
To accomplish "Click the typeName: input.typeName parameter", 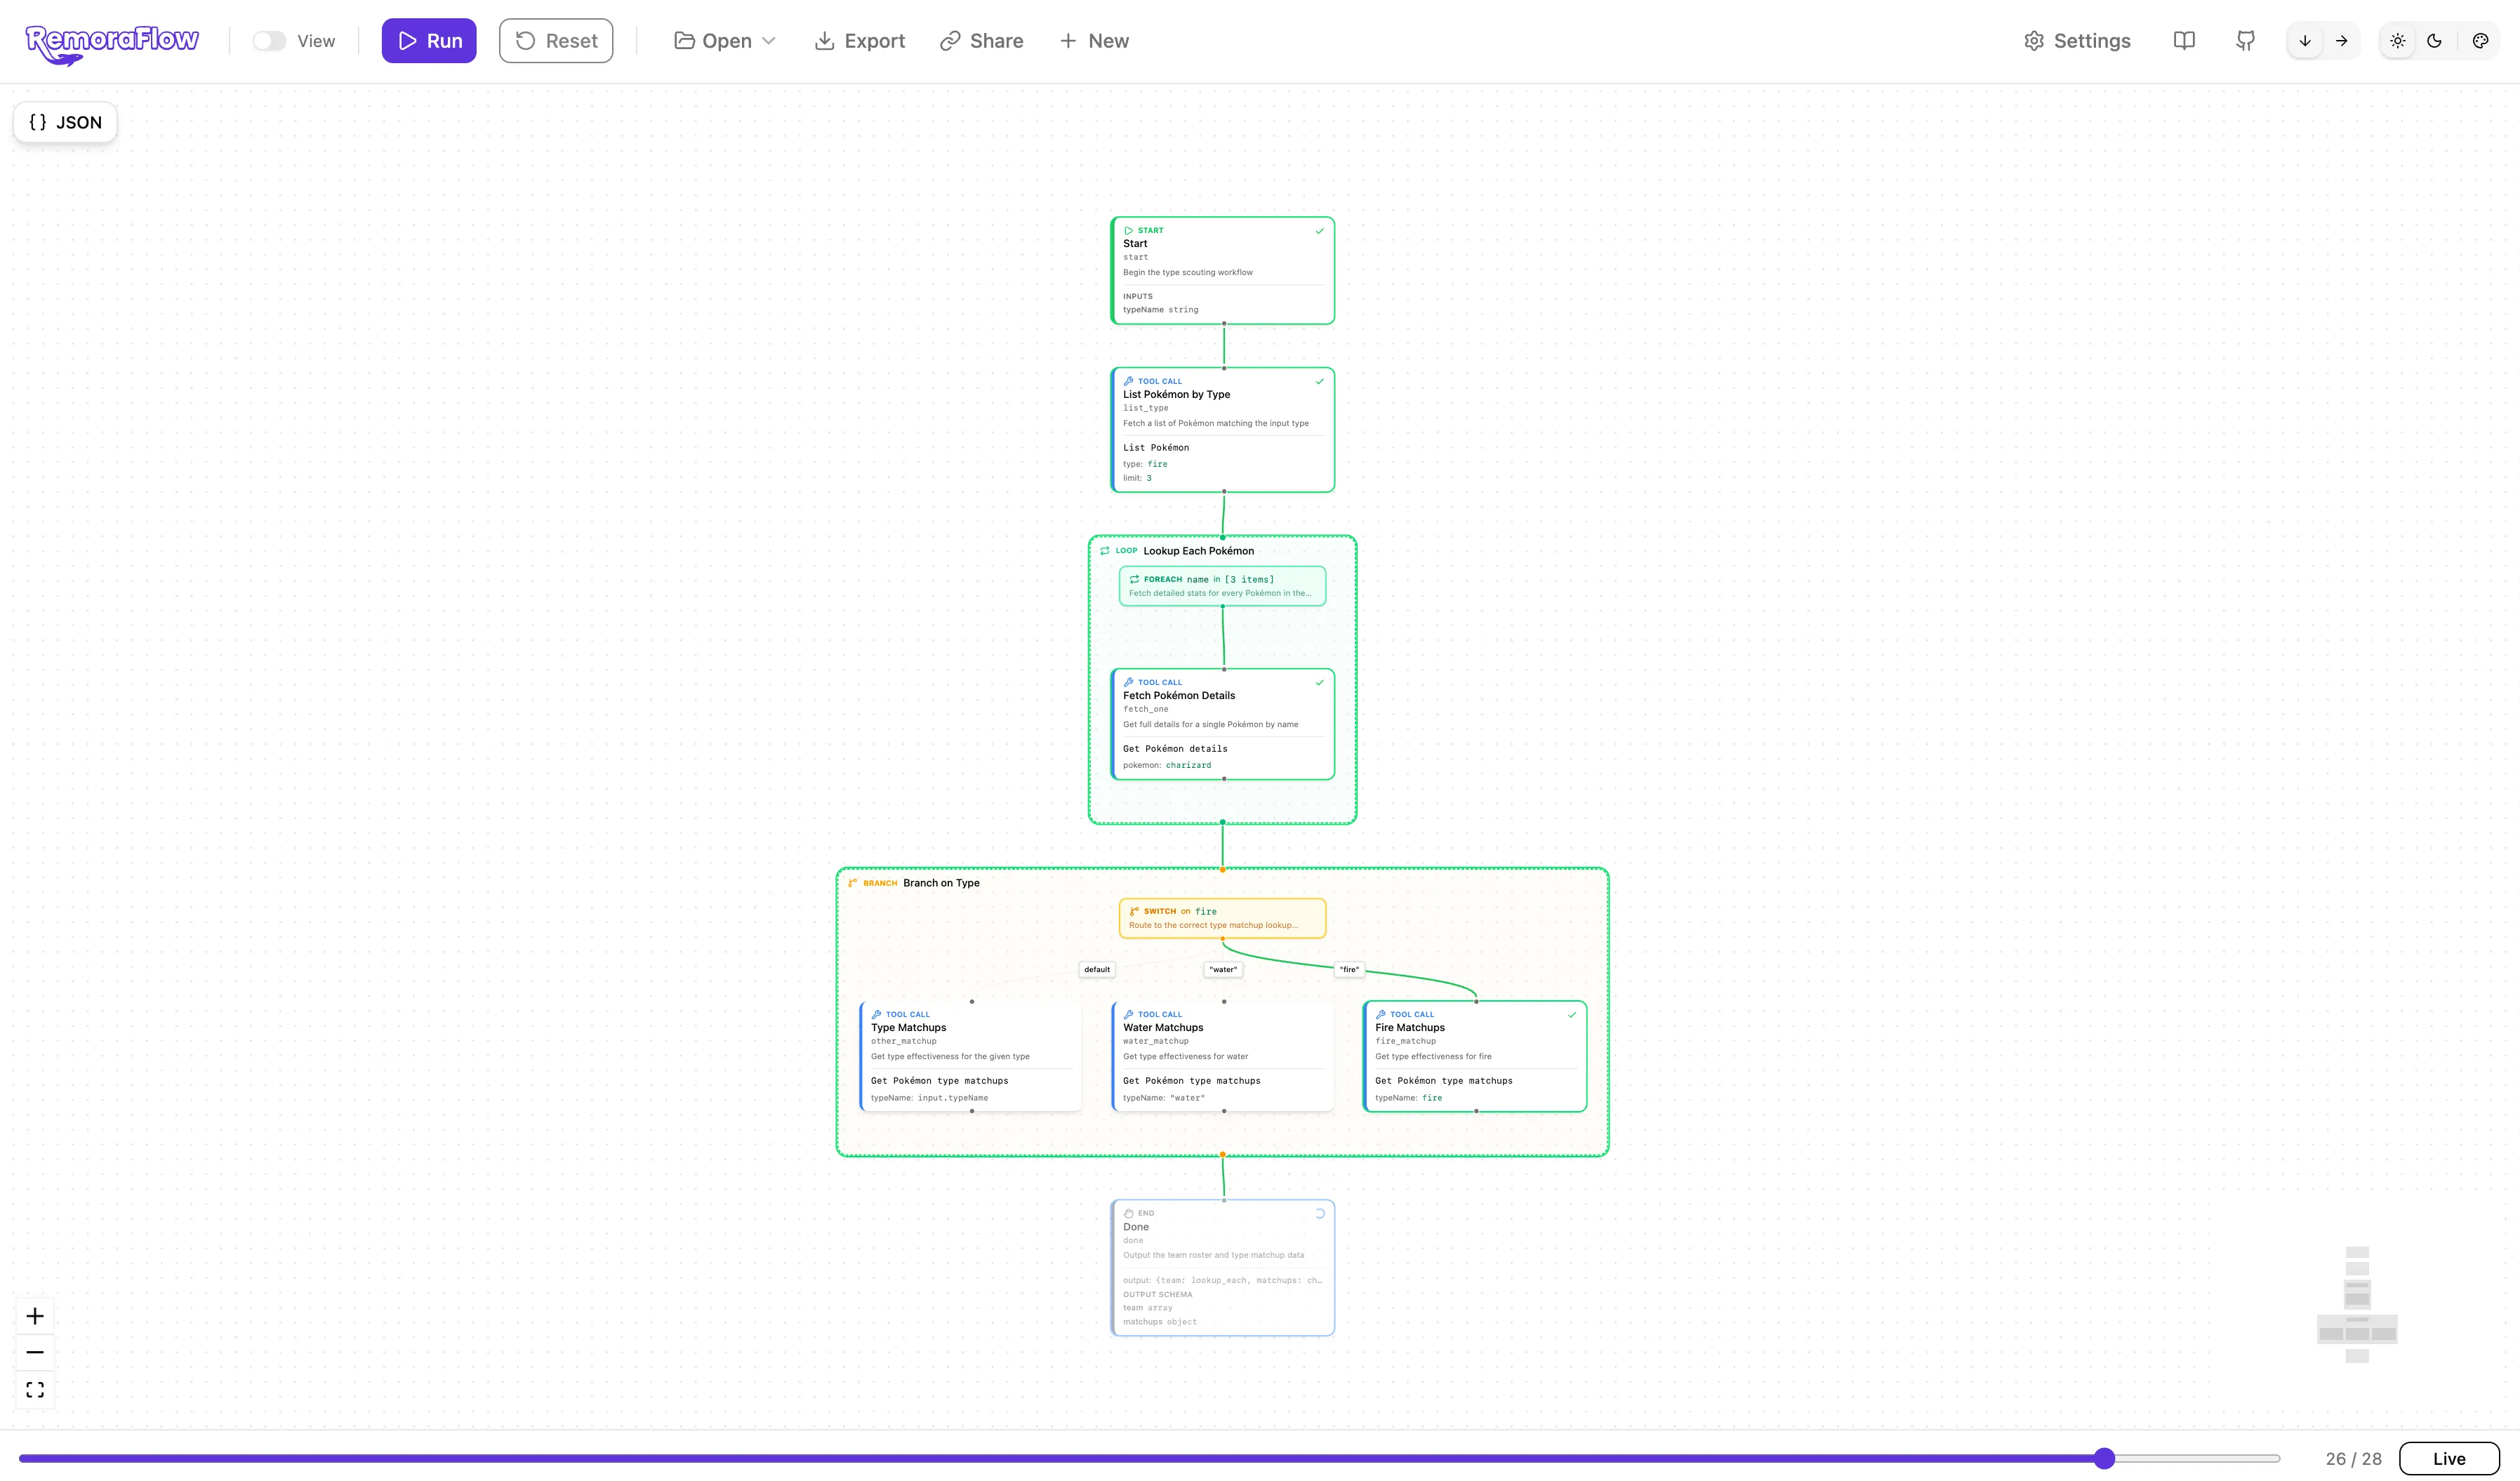I will coord(929,1098).
